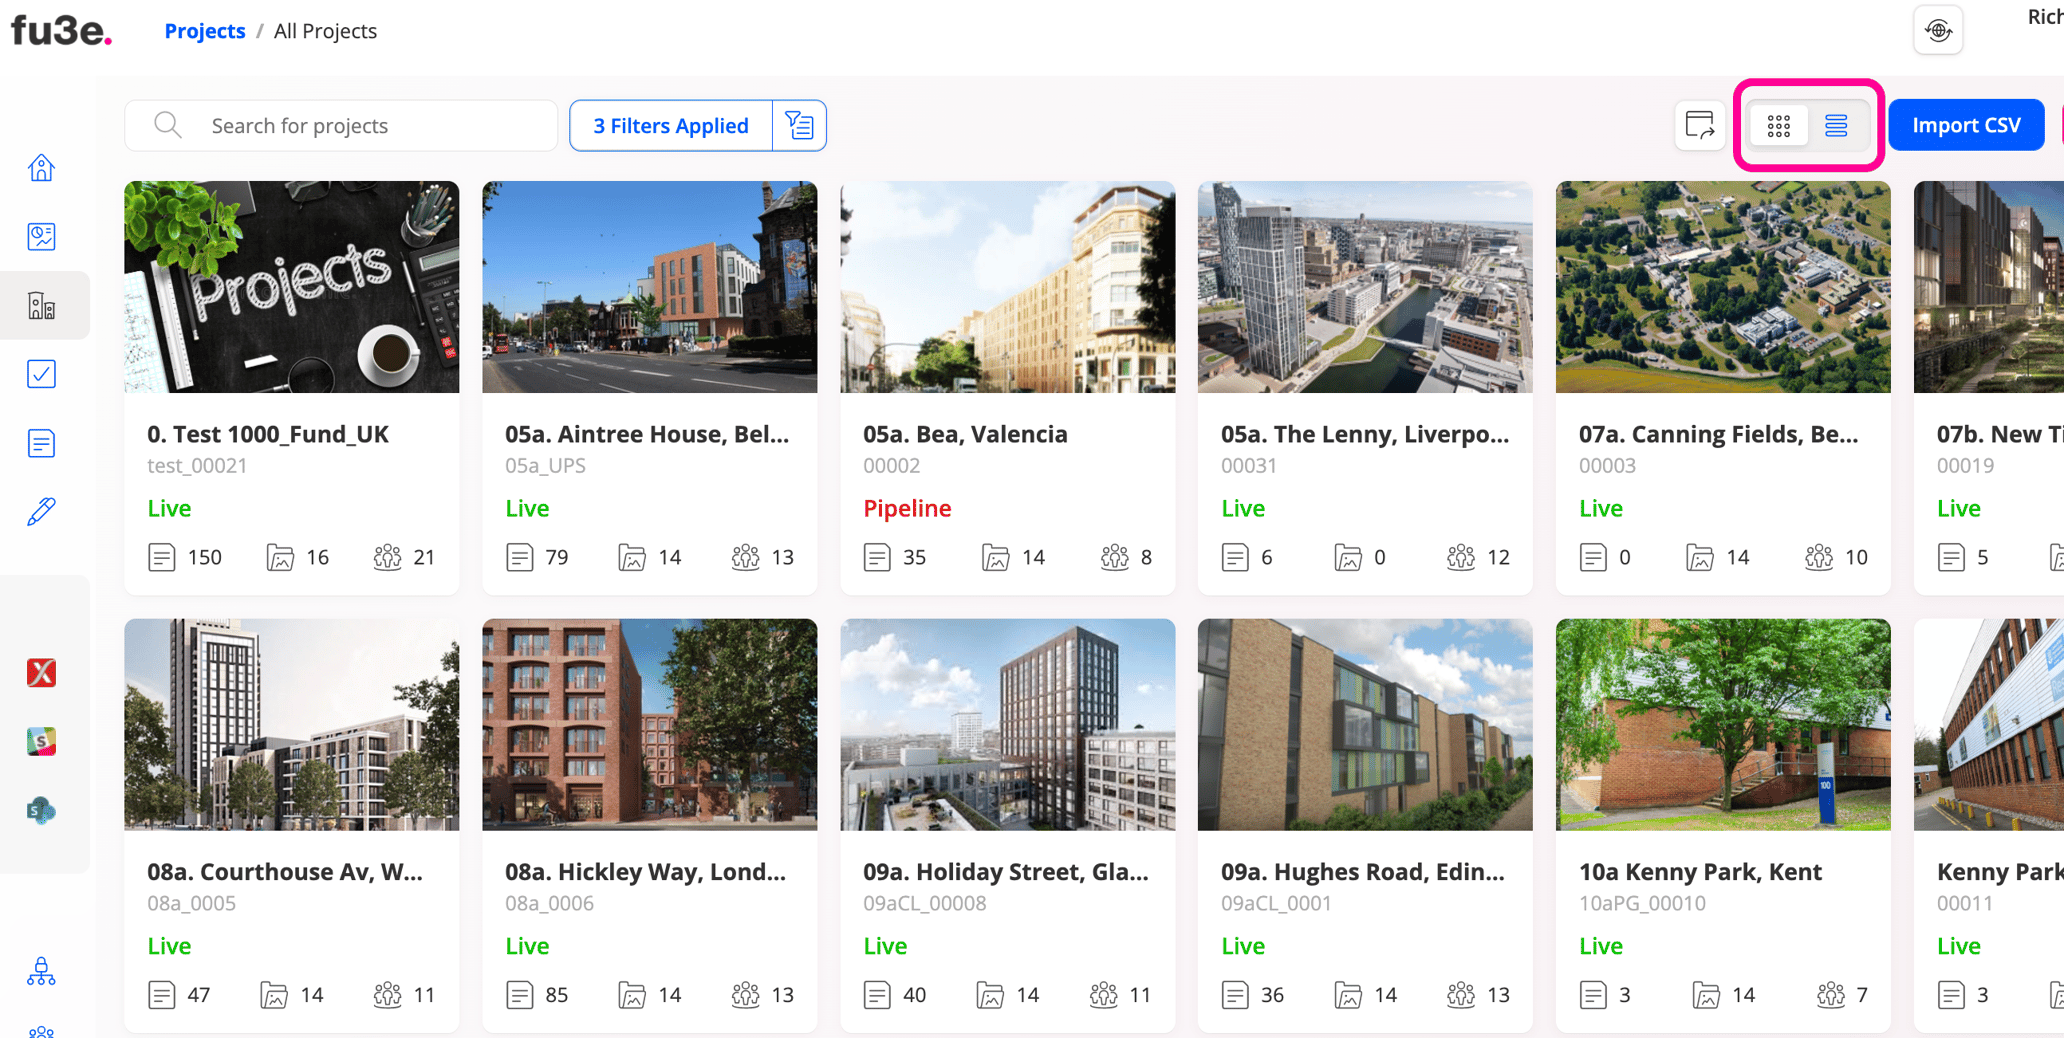Click the export view icon beside grid toggle

point(1699,125)
